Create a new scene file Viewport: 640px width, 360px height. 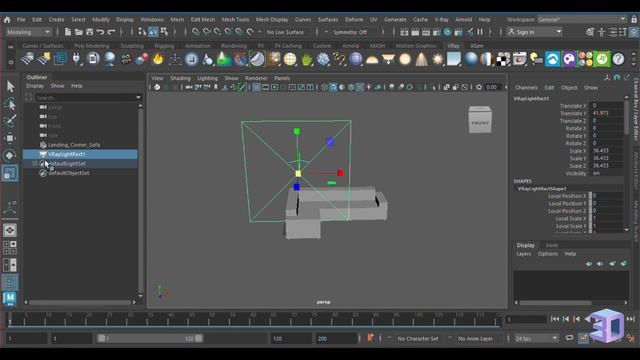coord(68,32)
